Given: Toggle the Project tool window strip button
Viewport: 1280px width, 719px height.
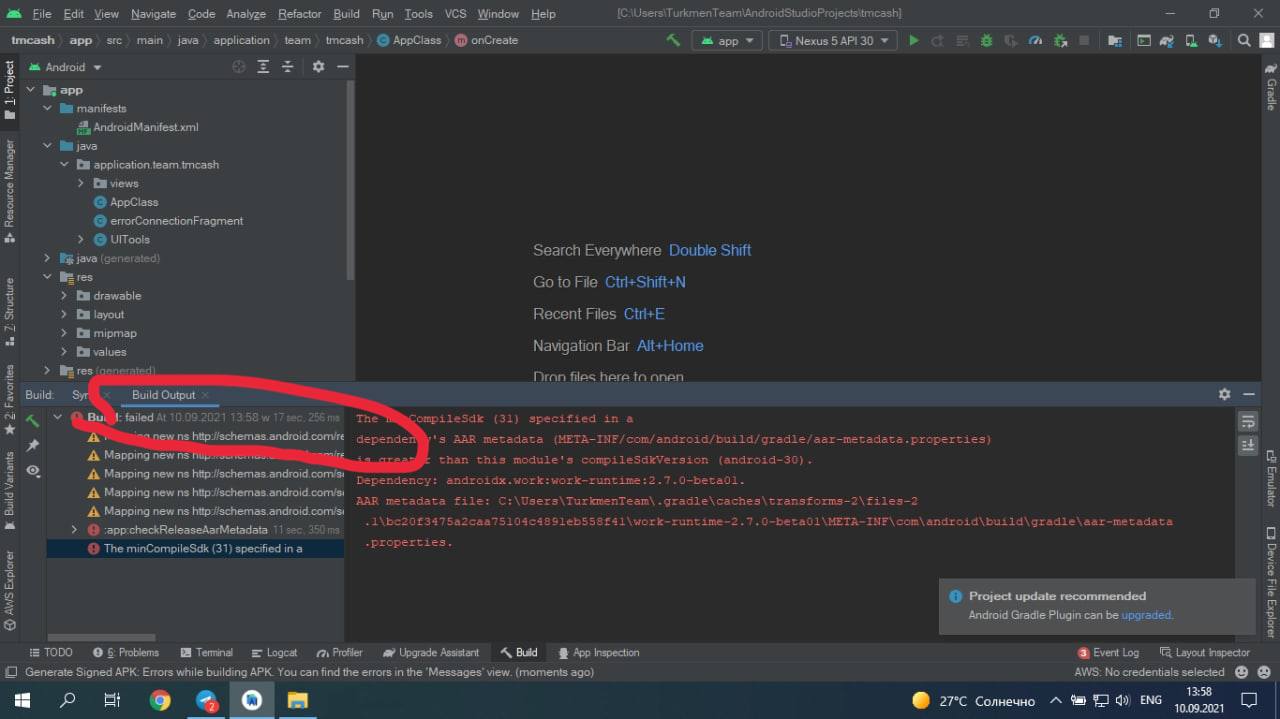Looking at the screenshot, I should pos(10,88).
